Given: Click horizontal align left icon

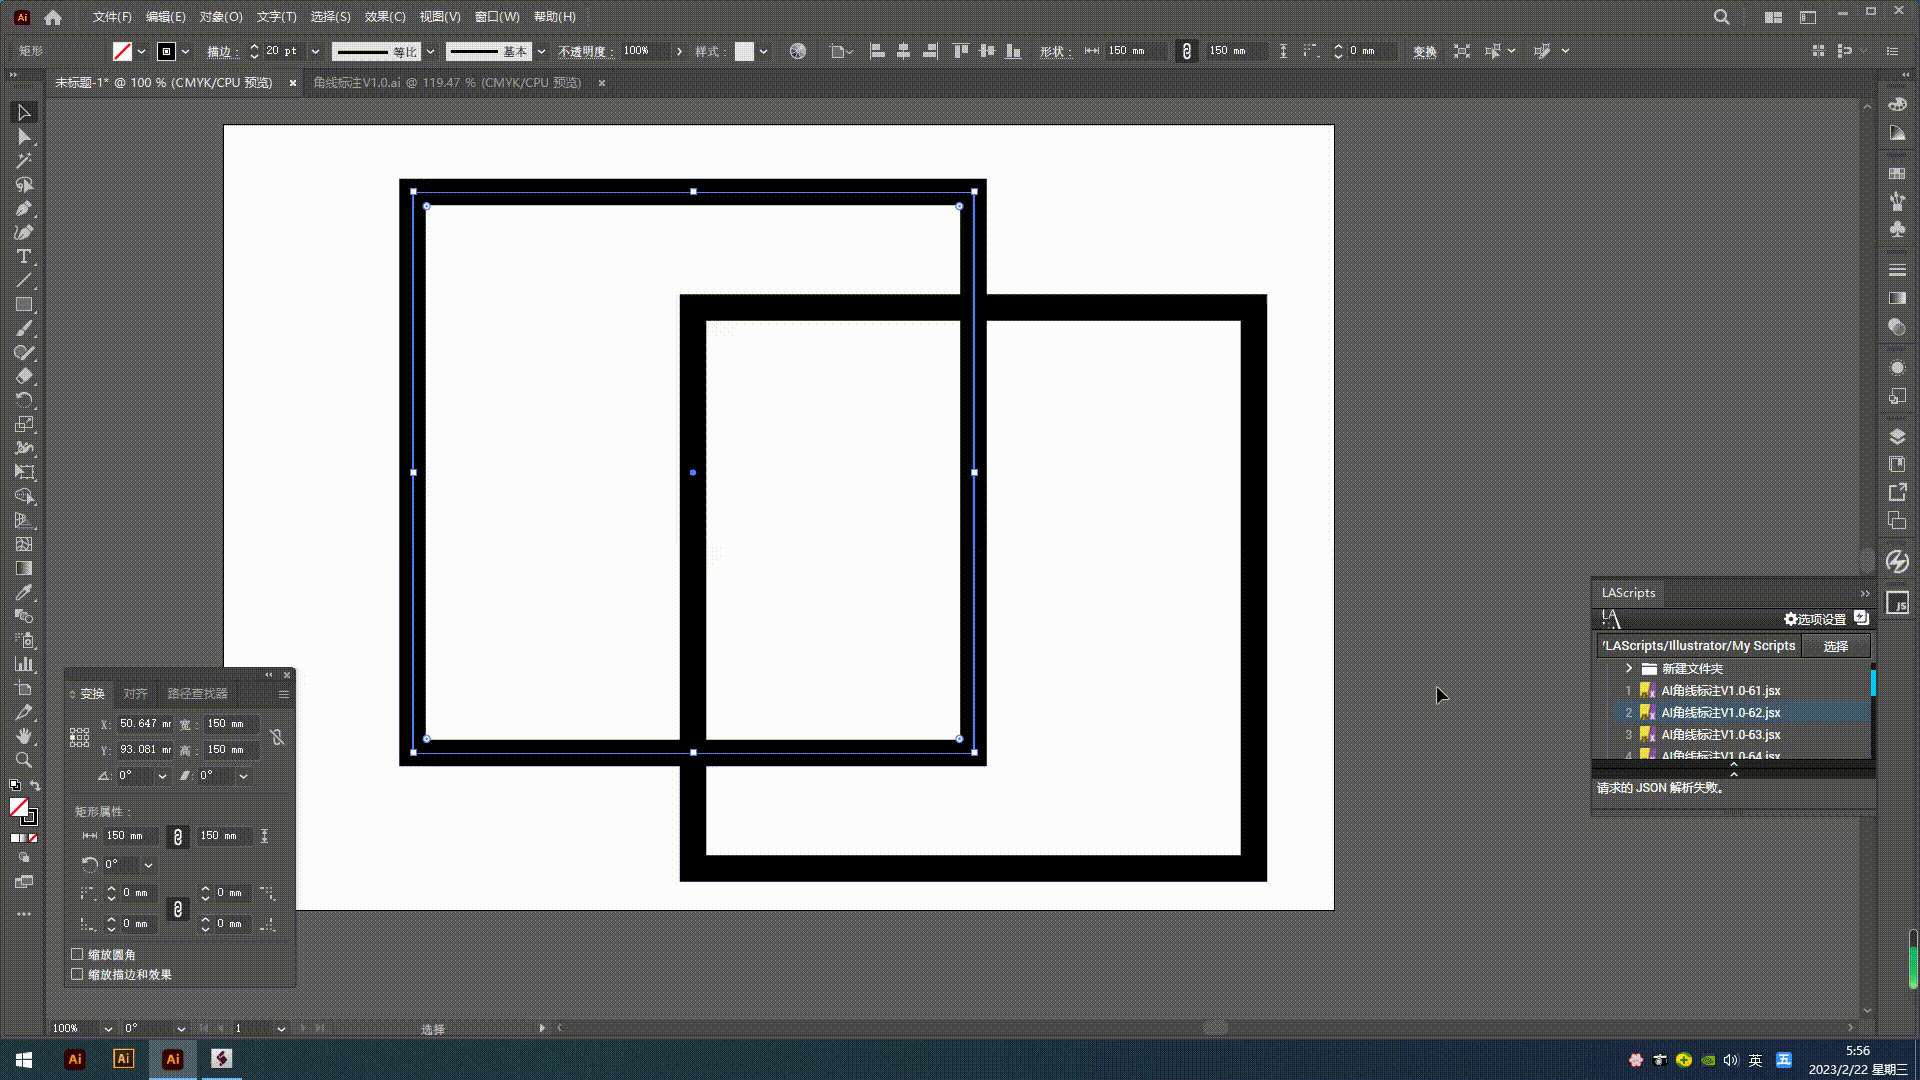Looking at the screenshot, I should (x=877, y=51).
